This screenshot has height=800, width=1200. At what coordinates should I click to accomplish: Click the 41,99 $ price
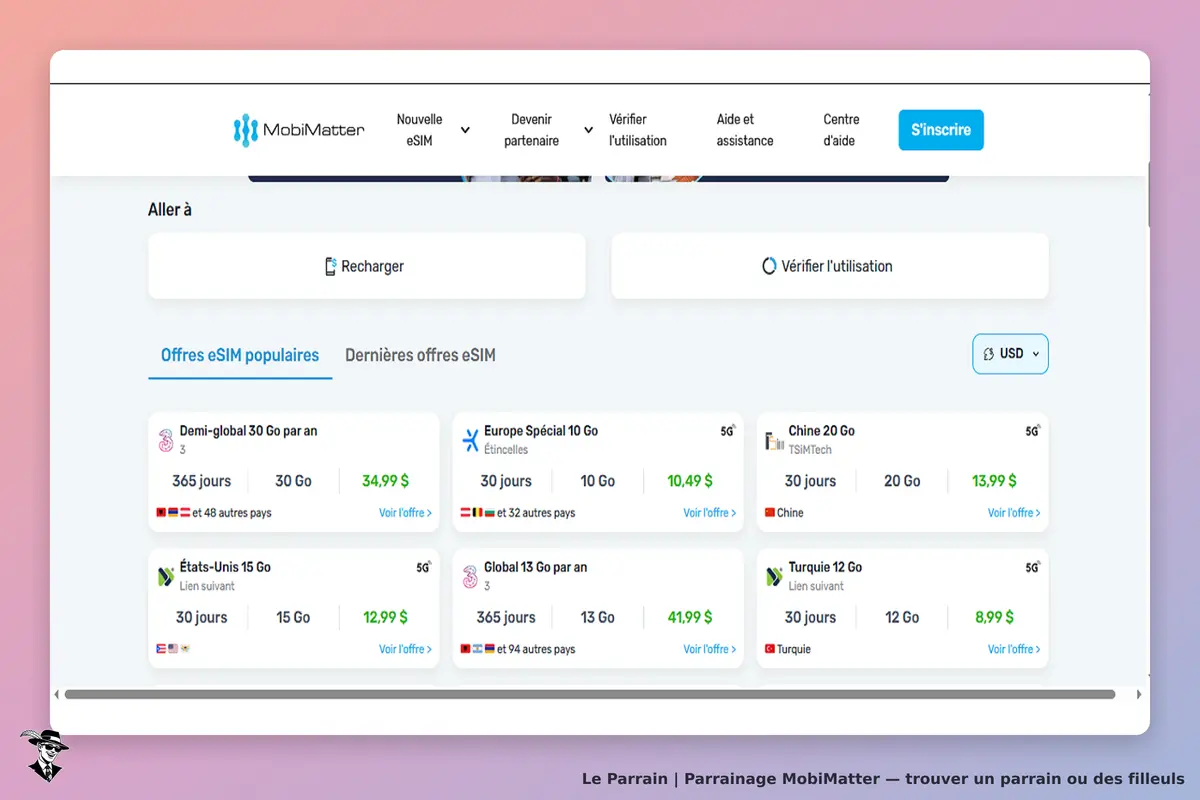pyautogui.click(x=690, y=617)
